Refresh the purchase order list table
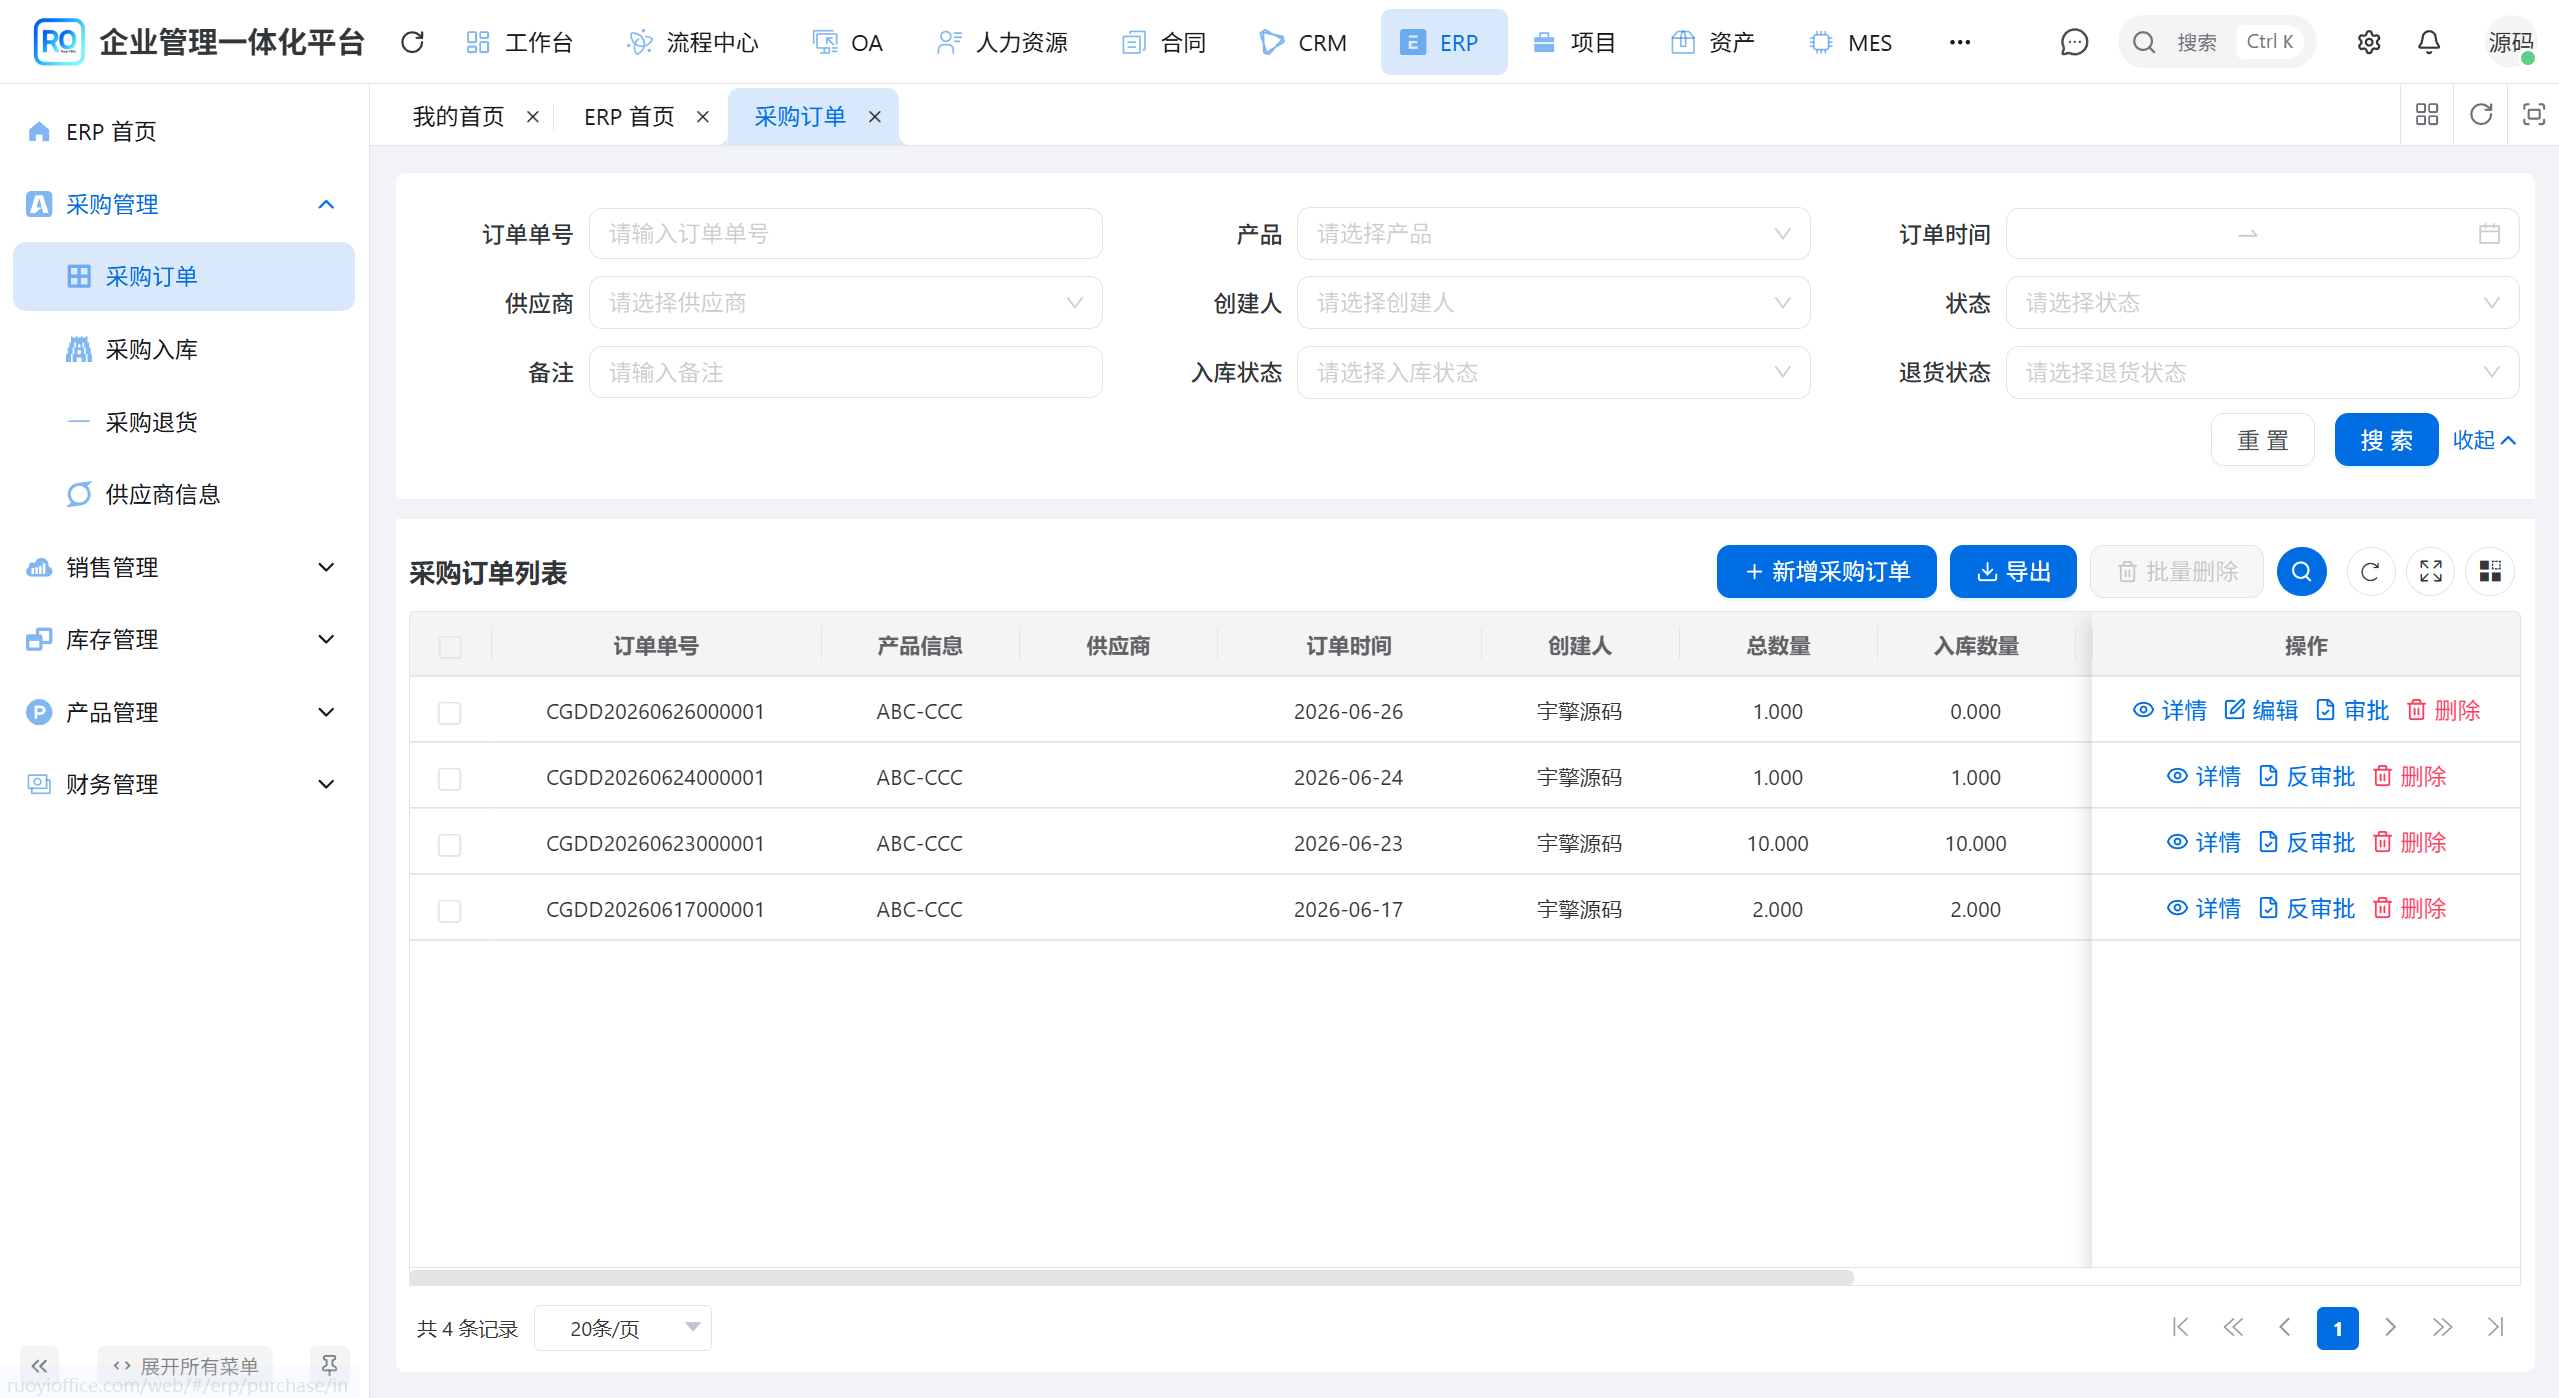The width and height of the screenshot is (2559, 1398). tap(2369, 571)
